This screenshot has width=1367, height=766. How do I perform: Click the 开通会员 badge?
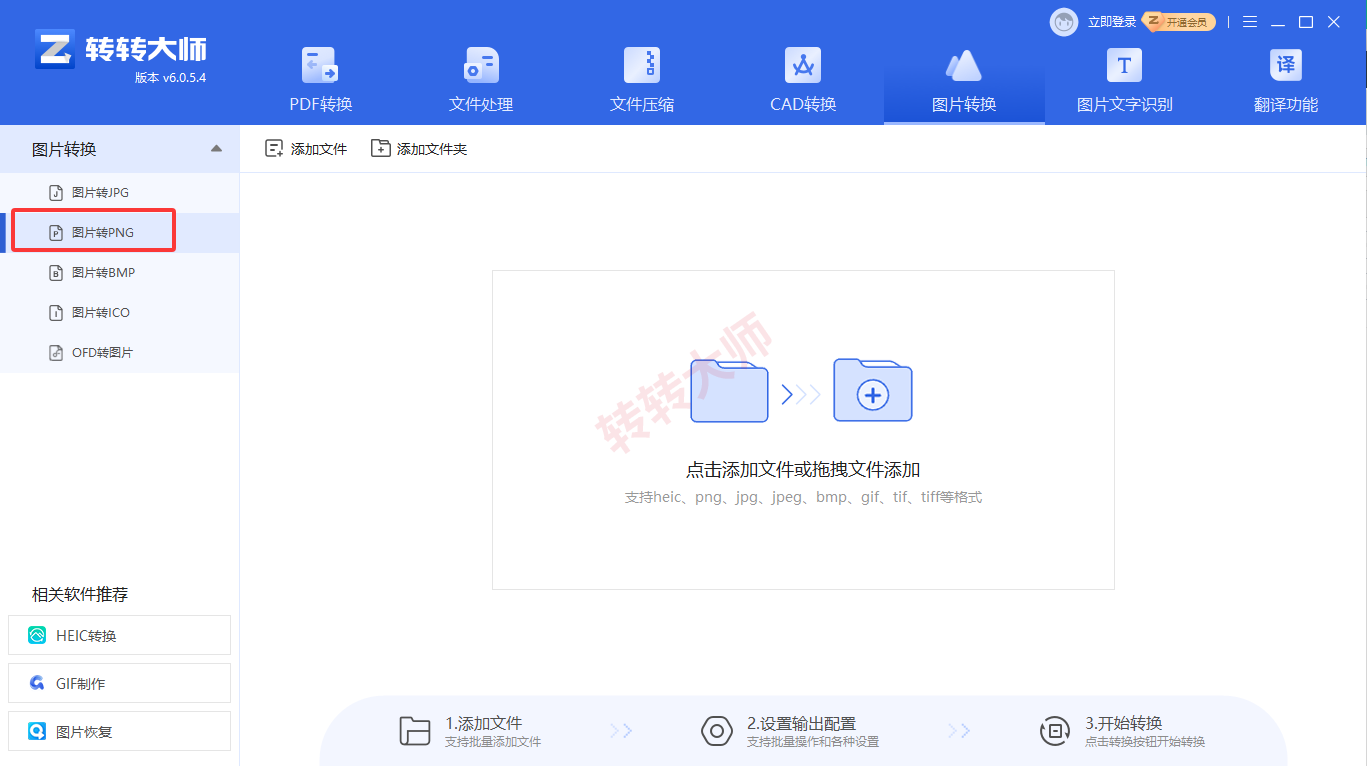(x=1180, y=22)
